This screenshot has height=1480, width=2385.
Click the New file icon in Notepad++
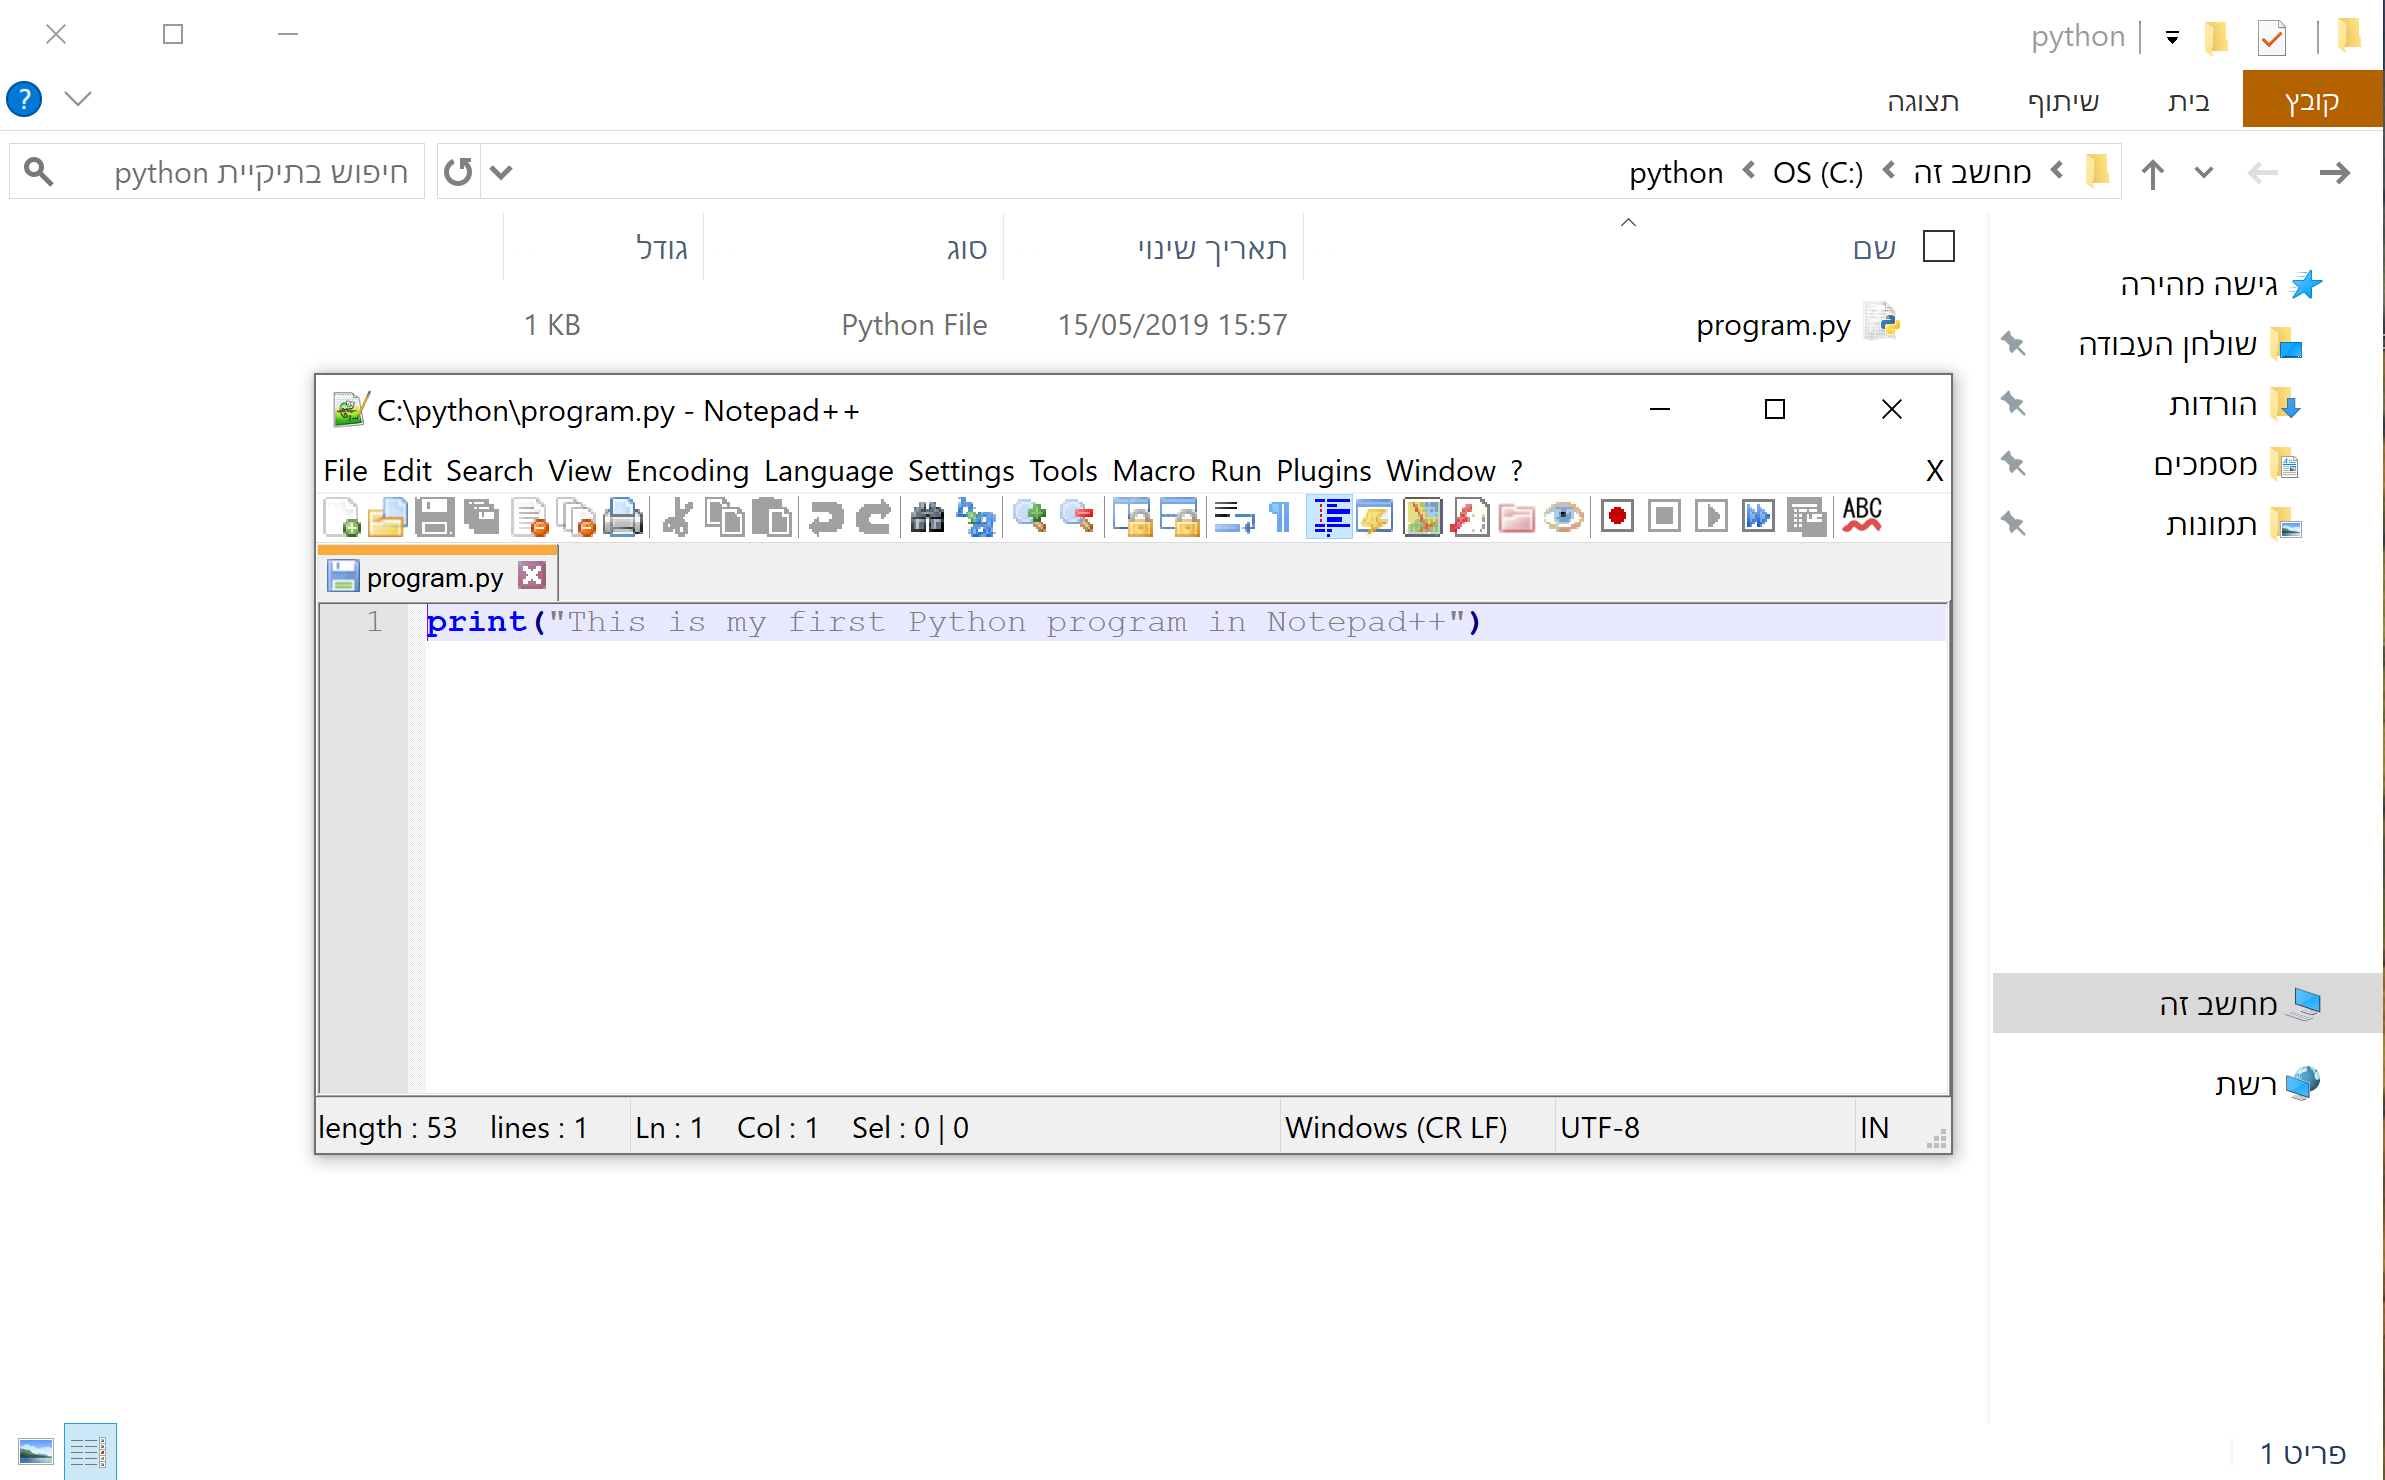tap(342, 517)
